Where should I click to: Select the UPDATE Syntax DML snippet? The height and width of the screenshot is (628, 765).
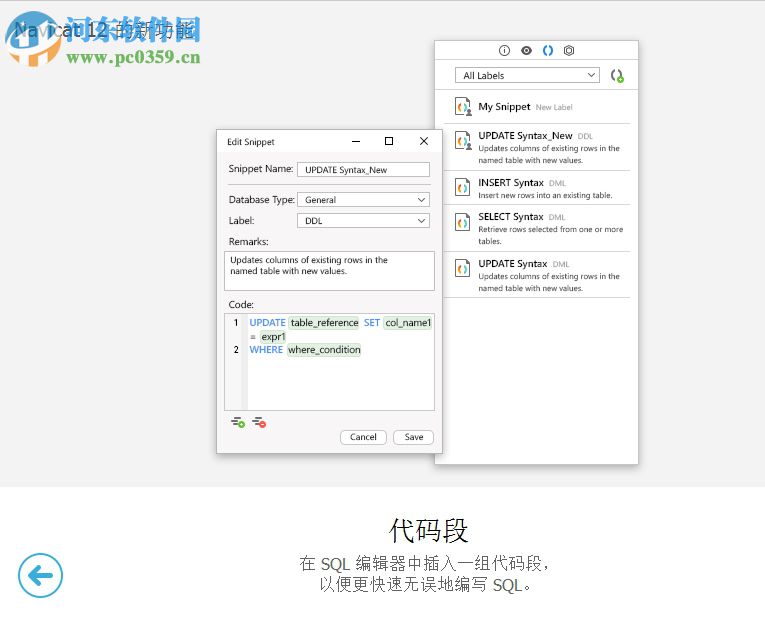click(537, 275)
